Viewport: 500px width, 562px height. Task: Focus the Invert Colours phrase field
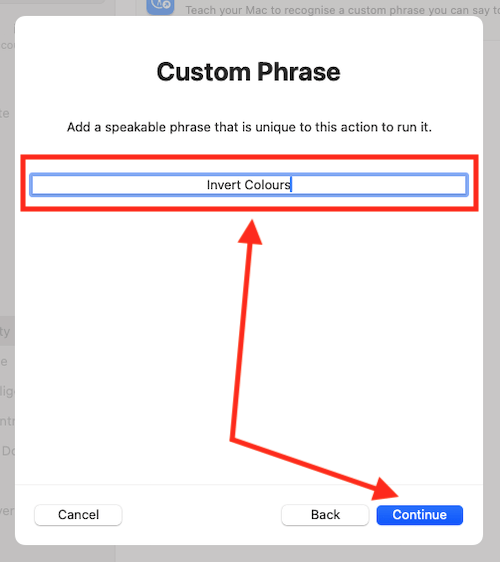tap(249, 185)
